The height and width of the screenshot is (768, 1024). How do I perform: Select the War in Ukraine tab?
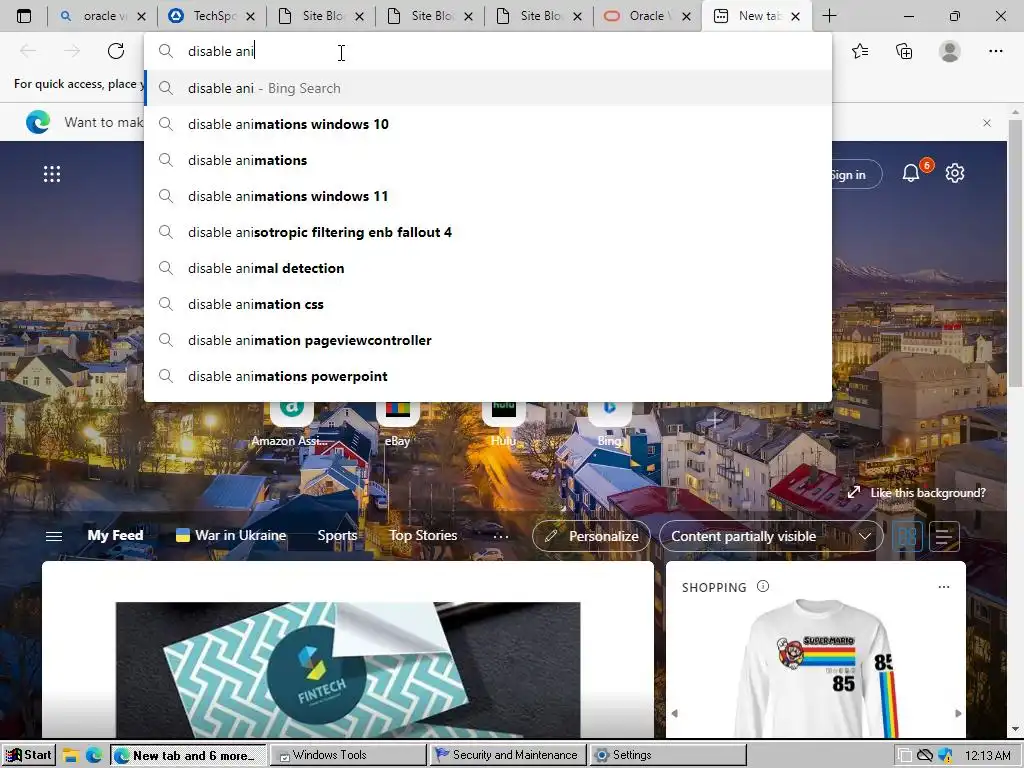pyautogui.click(x=231, y=536)
